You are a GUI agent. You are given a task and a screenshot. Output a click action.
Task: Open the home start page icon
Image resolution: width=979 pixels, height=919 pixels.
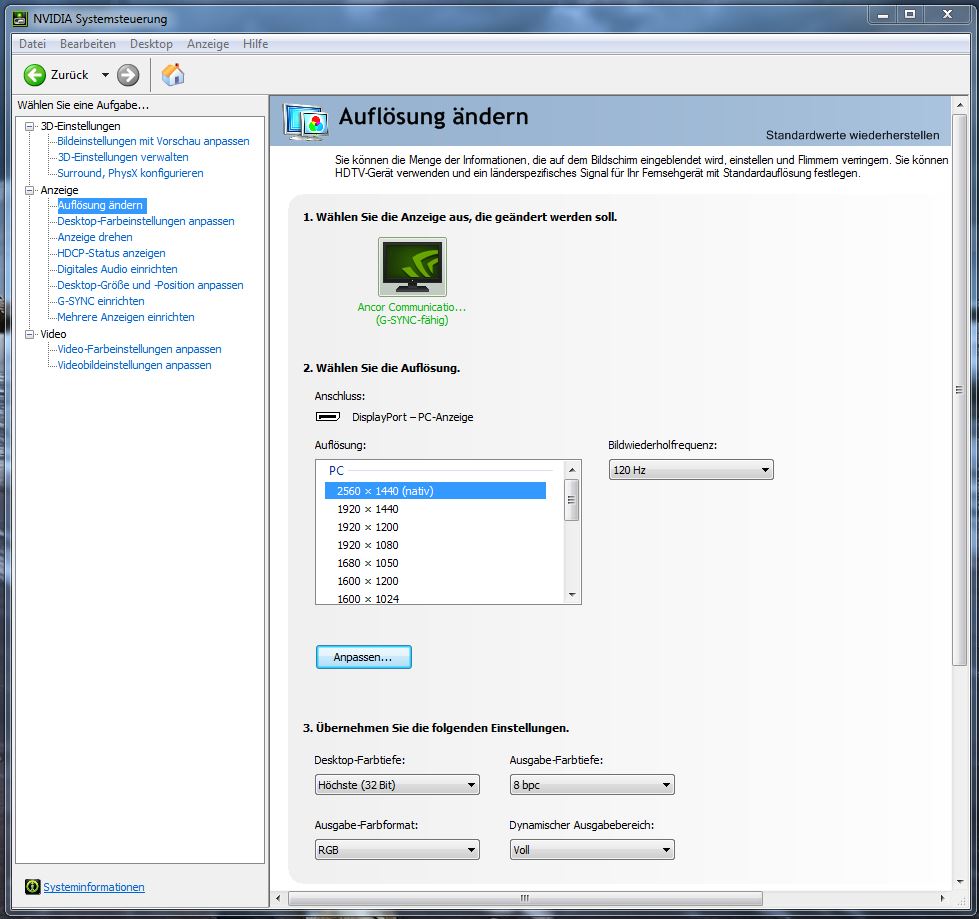[x=173, y=74]
